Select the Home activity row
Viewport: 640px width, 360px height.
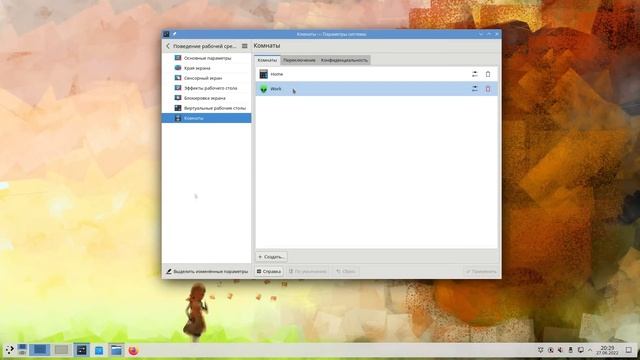pos(376,74)
